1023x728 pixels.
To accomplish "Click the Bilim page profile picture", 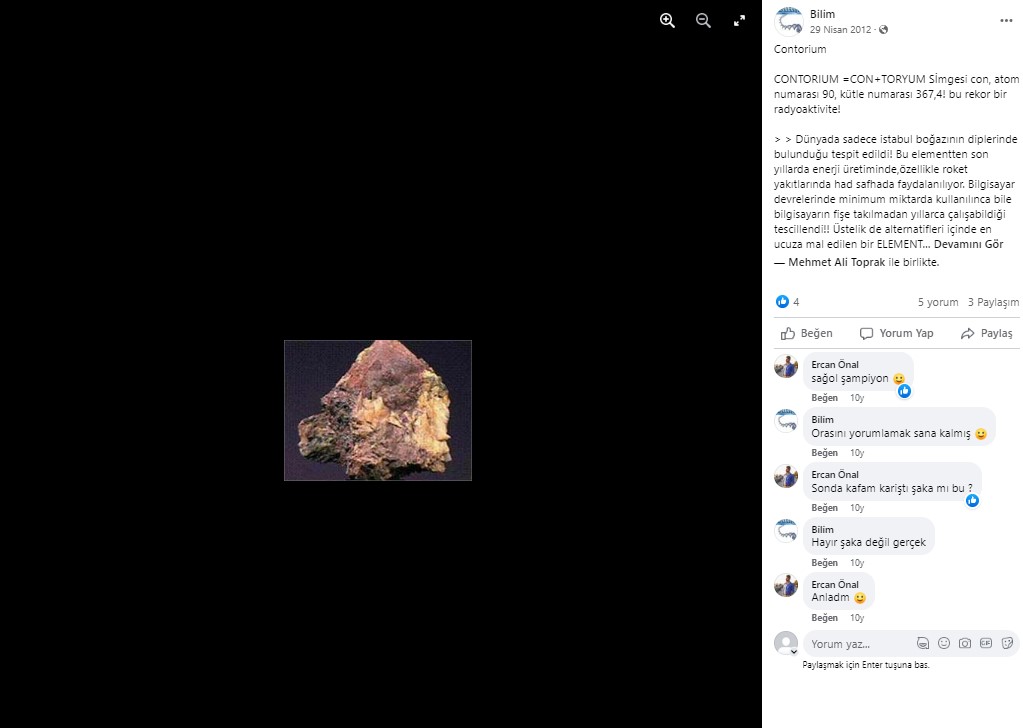I will (x=788, y=21).
